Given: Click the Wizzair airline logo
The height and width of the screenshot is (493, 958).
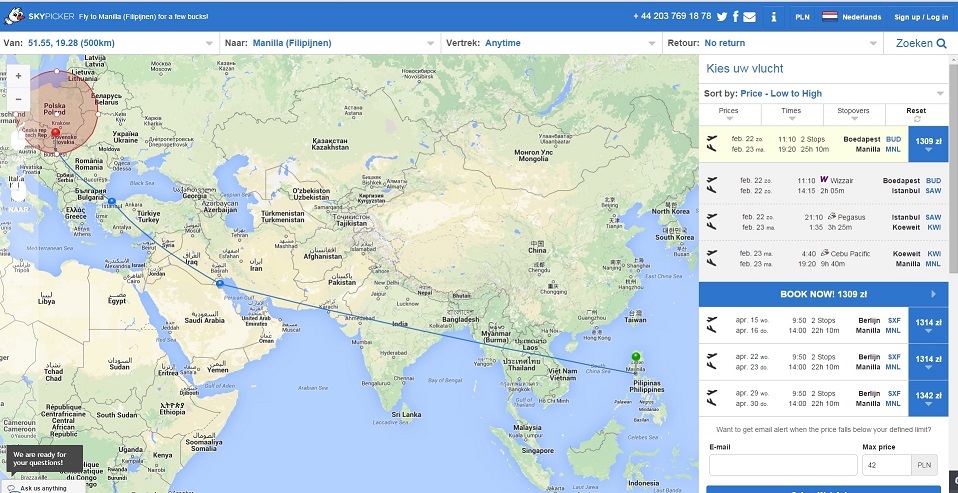Looking at the screenshot, I should click(x=824, y=180).
